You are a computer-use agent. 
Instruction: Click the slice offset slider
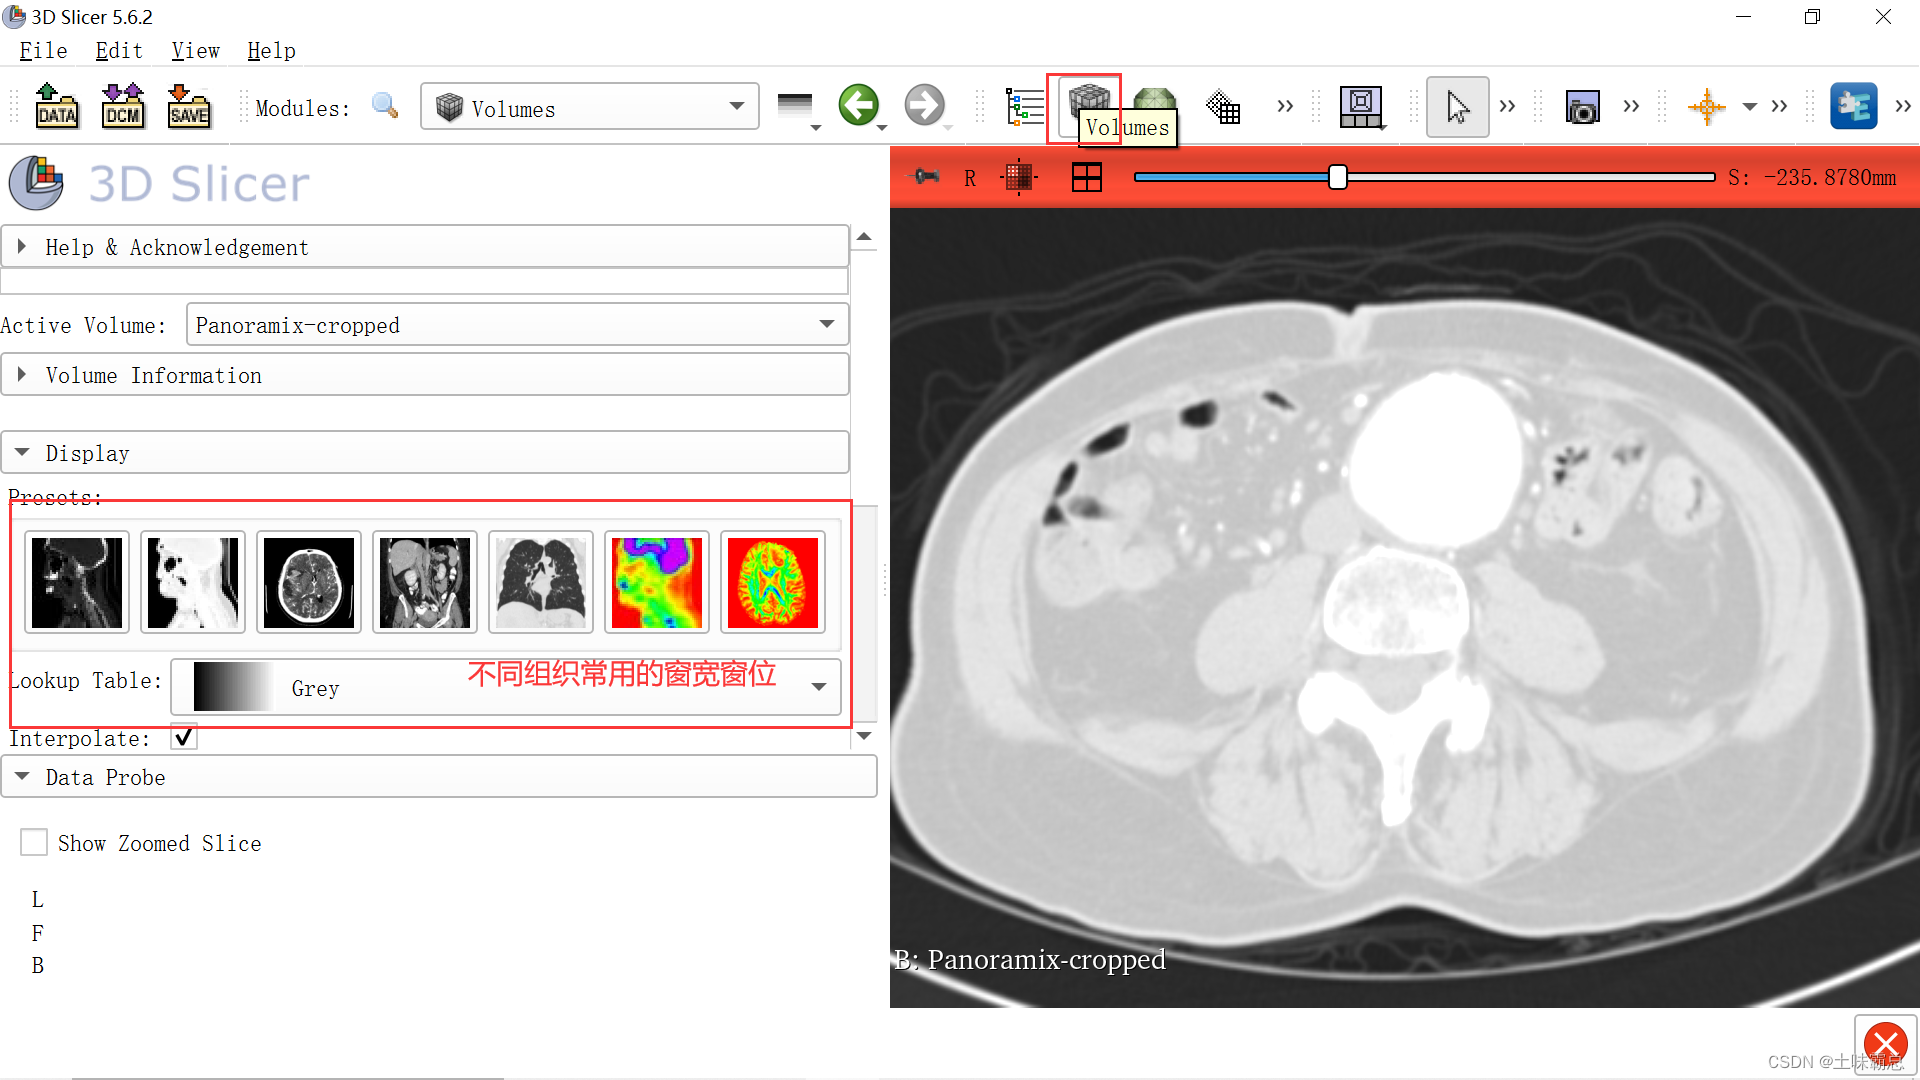tap(1337, 177)
